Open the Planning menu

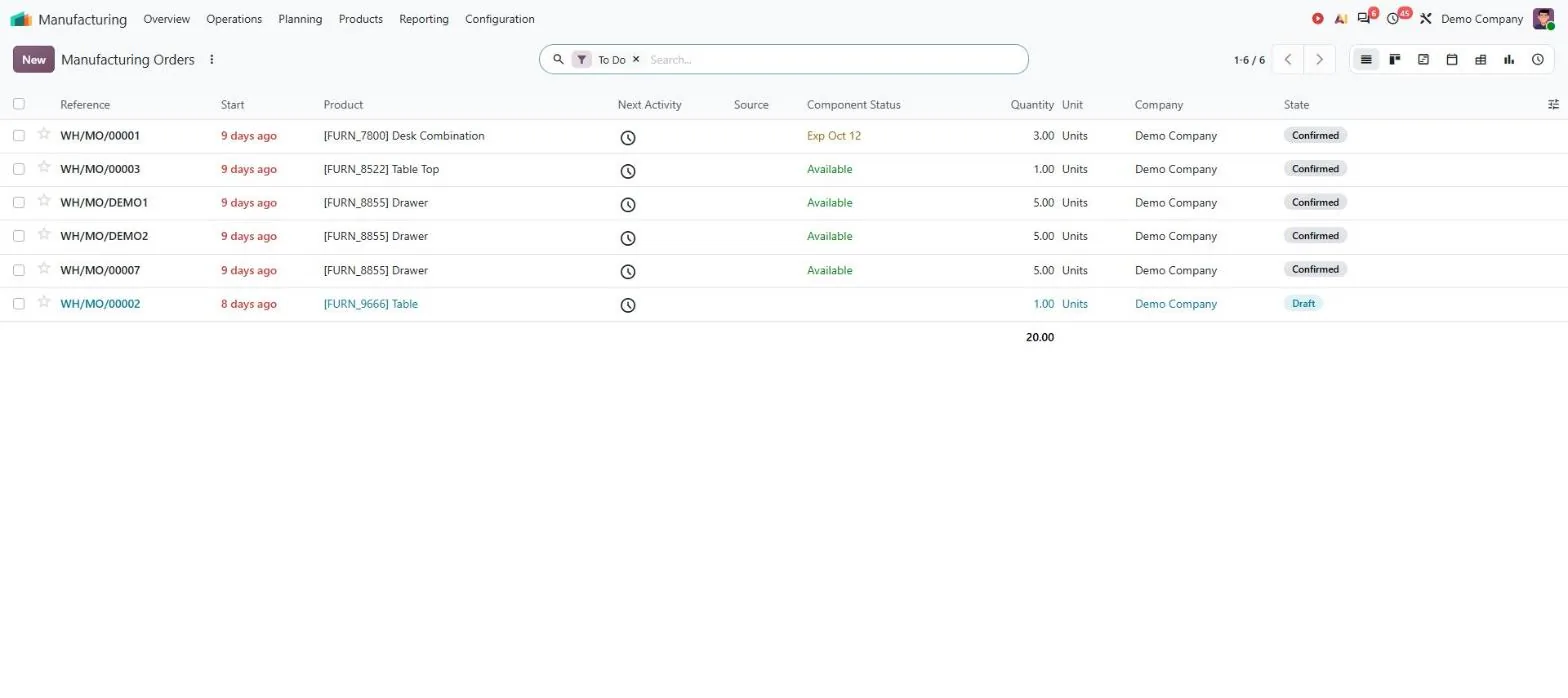(300, 19)
